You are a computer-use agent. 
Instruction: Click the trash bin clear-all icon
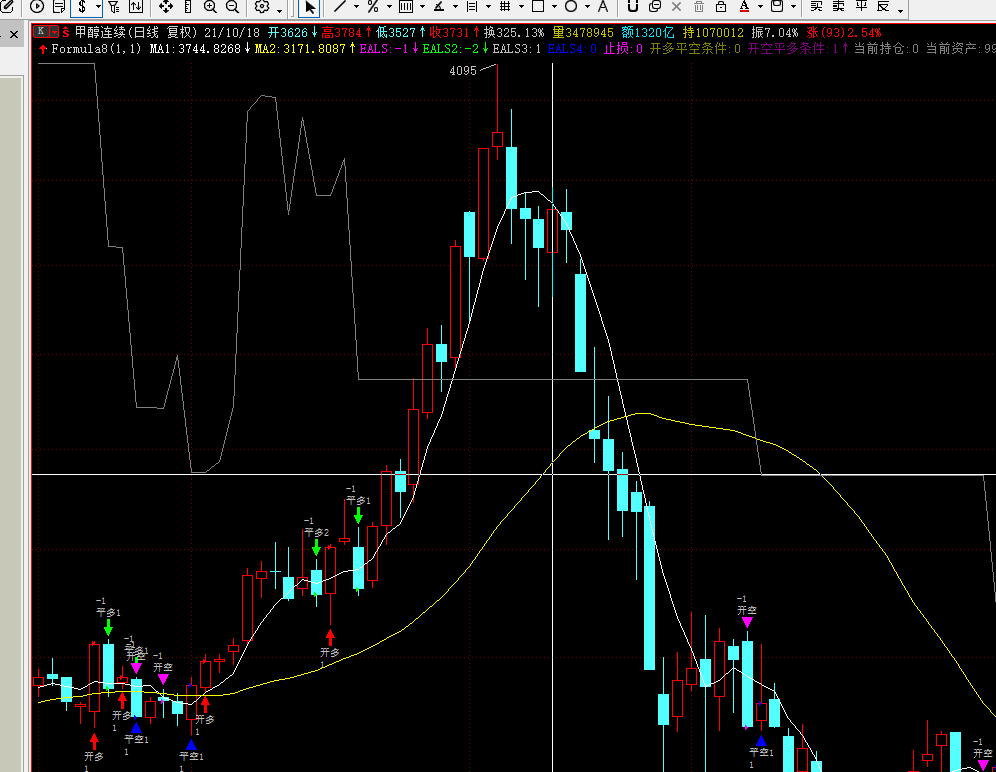pyautogui.click(x=699, y=6)
